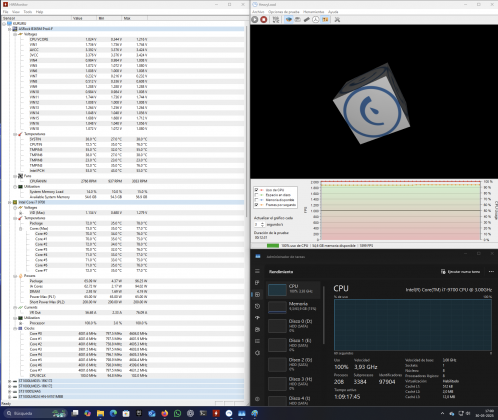Collapse the Currents group in HWMonitor
Image resolution: width=498 pixels, height=420 pixels.
pos(15,307)
